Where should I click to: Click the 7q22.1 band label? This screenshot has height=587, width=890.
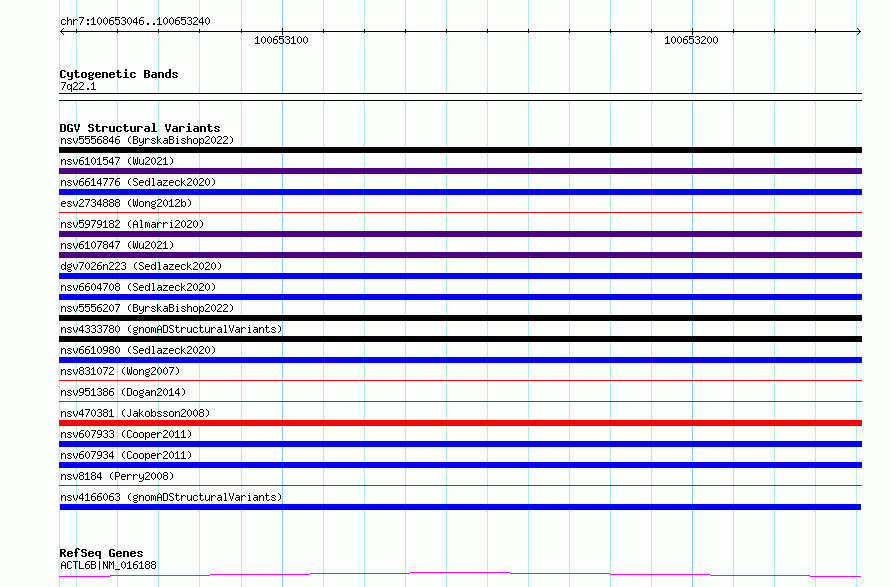click(78, 86)
